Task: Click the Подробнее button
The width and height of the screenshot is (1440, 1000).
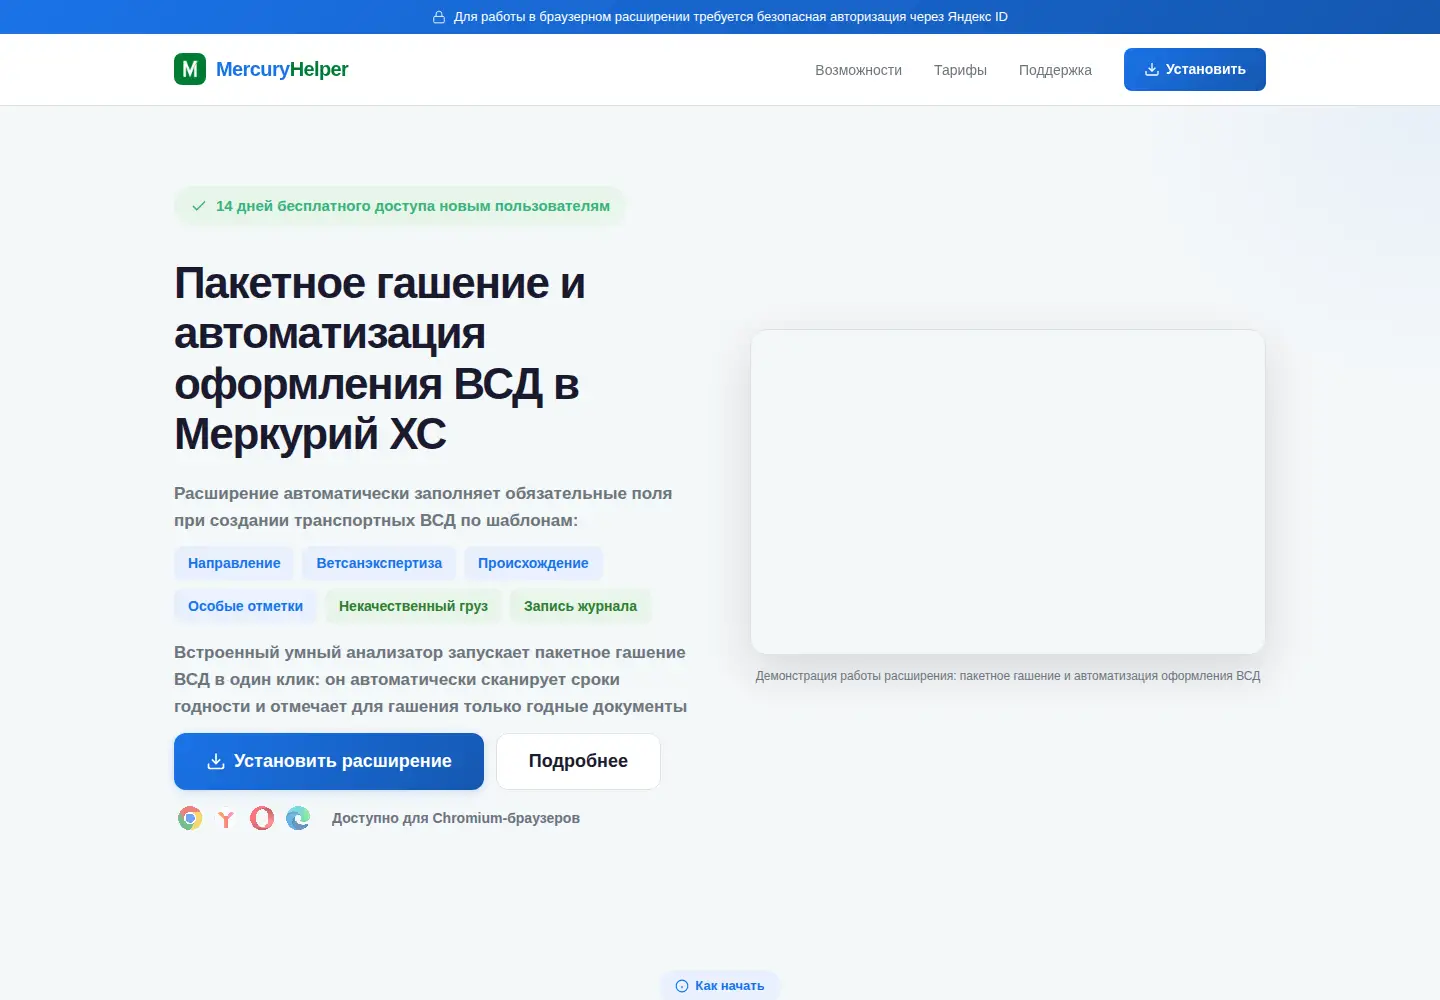Action: point(578,761)
